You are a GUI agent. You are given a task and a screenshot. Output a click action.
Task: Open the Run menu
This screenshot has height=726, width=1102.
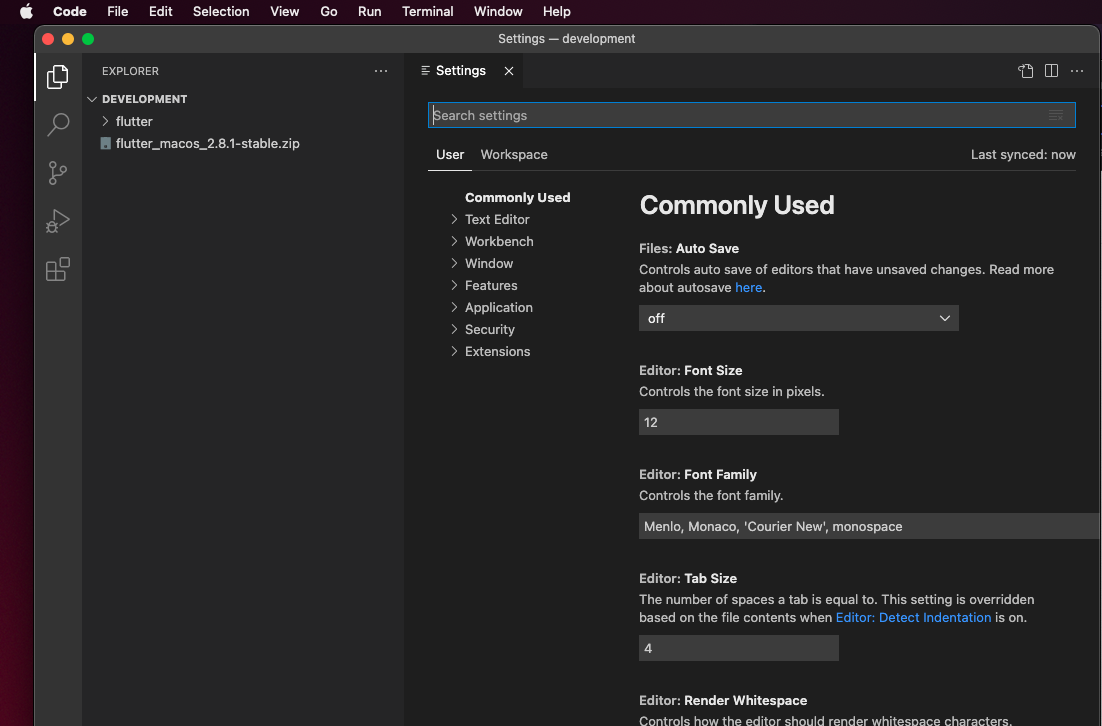click(x=370, y=11)
